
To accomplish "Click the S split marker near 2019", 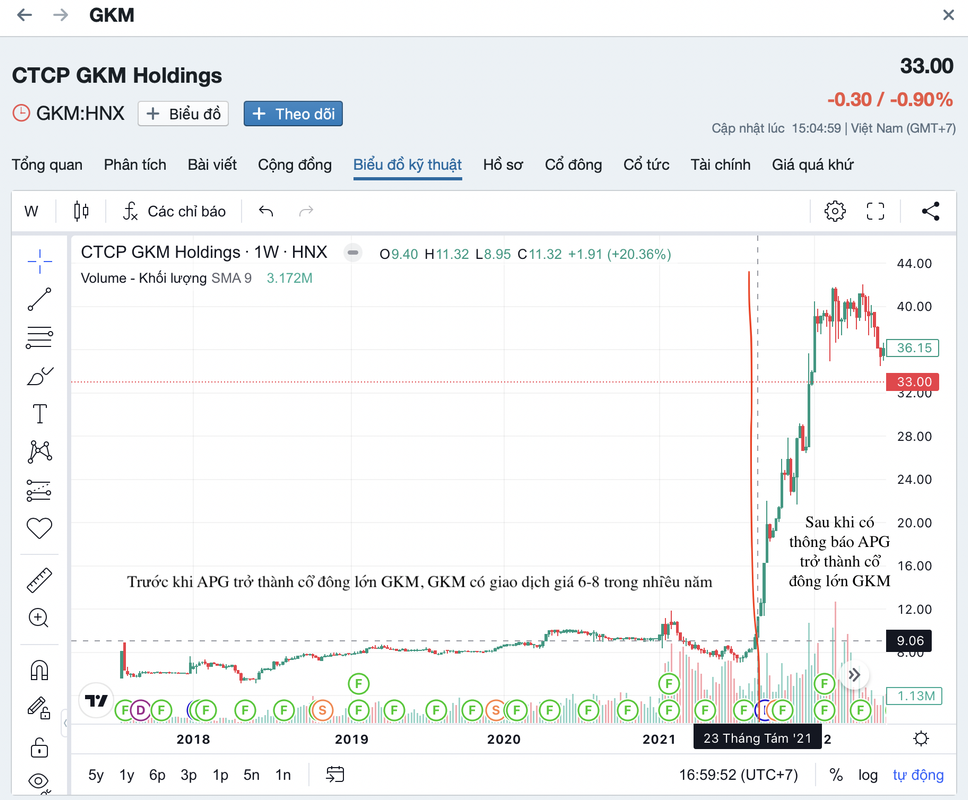I will (322, 710).
